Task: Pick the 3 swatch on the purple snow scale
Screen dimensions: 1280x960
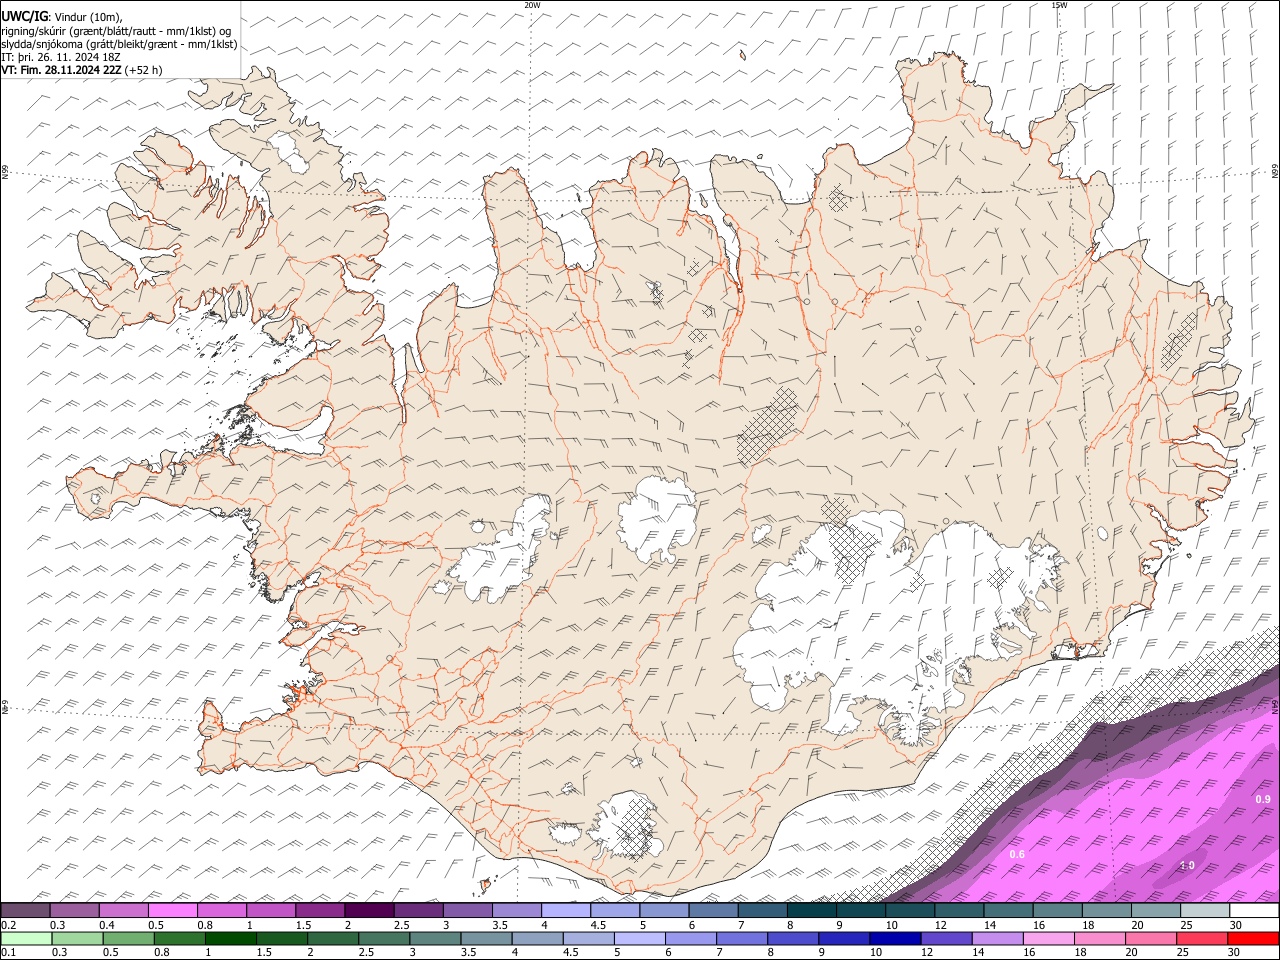Action: [x=468, y=911]
